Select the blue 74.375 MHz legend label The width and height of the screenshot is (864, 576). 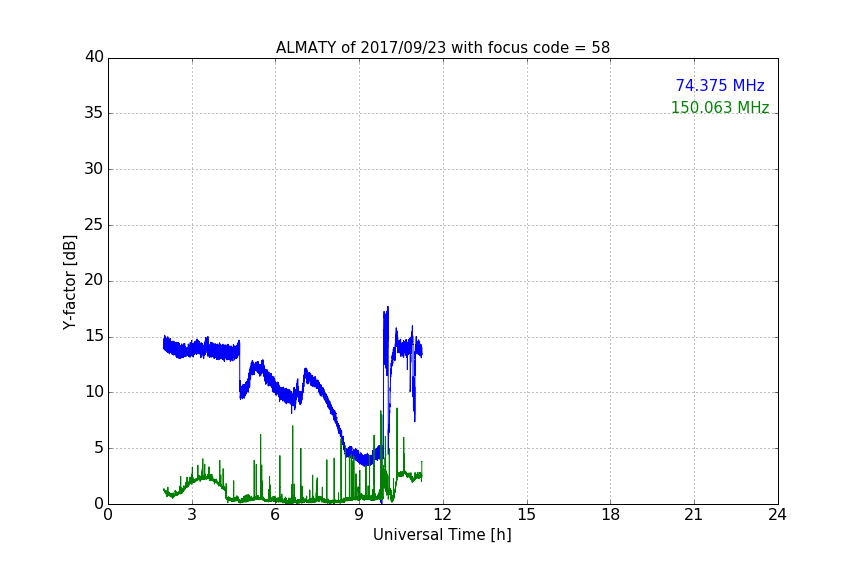[x=720, y=85]
